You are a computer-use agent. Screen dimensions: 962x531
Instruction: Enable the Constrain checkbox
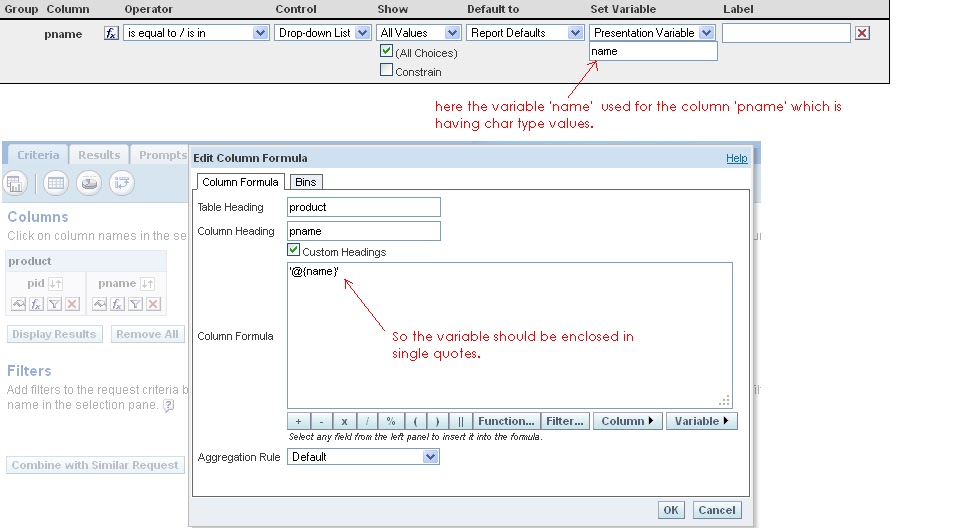point(387,71)
